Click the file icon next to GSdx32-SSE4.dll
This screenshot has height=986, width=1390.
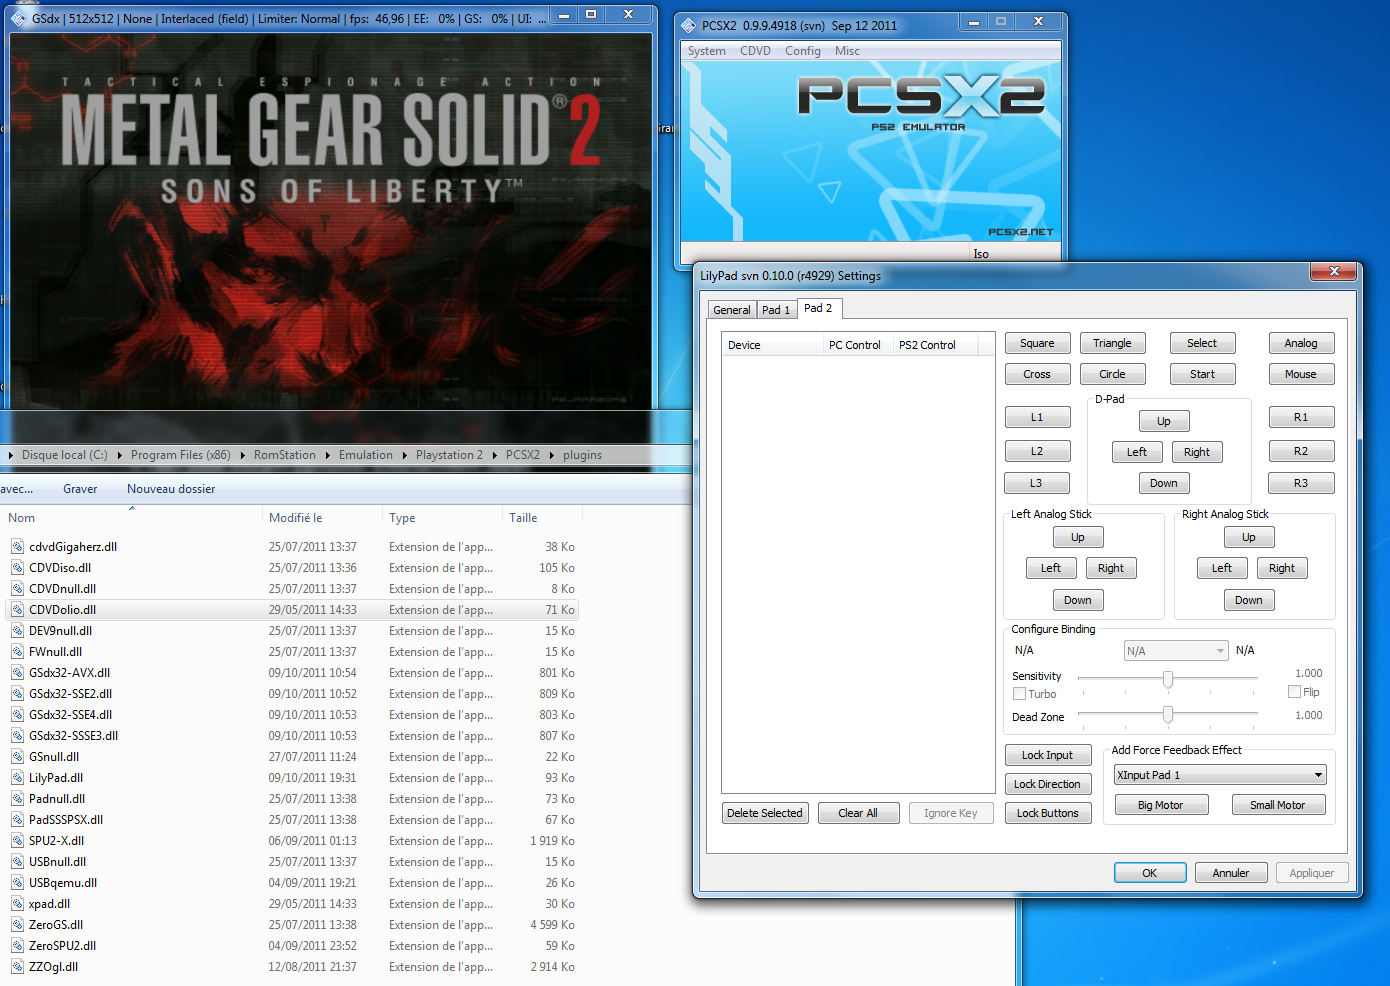pos(17,715)
